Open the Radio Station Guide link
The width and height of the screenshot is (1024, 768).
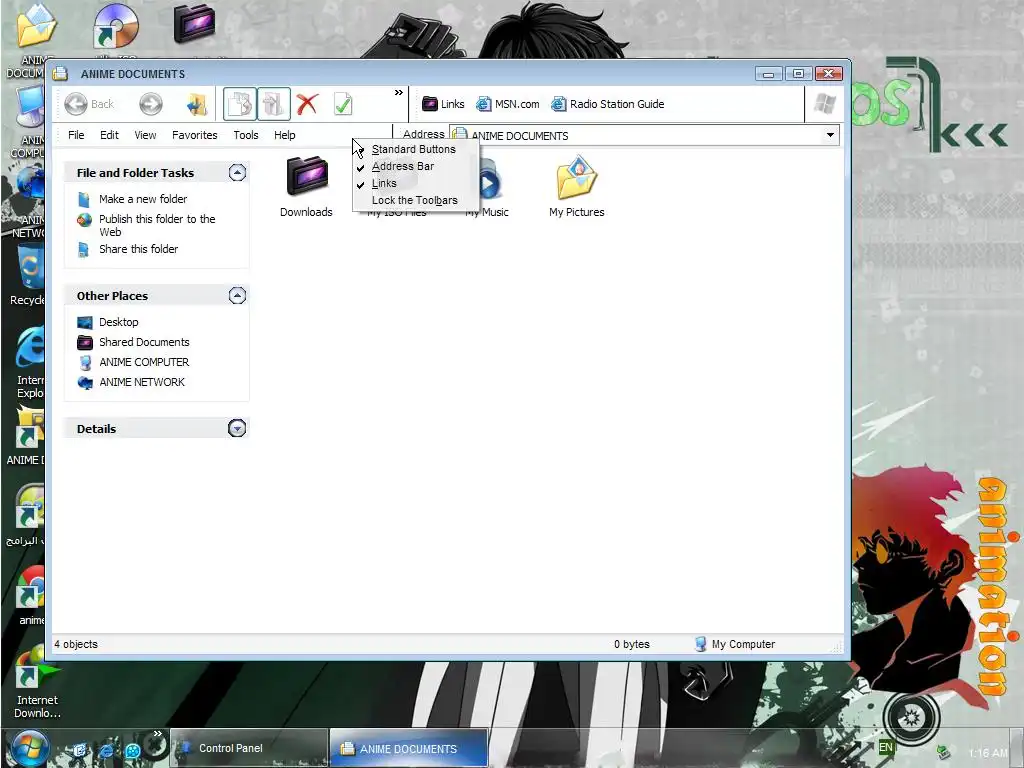[x=607, y=104]
